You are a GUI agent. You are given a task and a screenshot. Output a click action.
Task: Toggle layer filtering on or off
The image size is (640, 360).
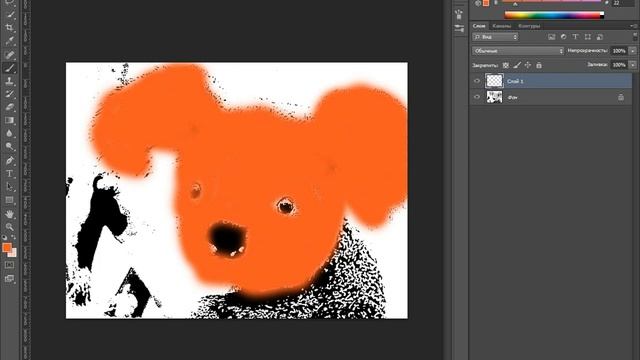[635, 37]
